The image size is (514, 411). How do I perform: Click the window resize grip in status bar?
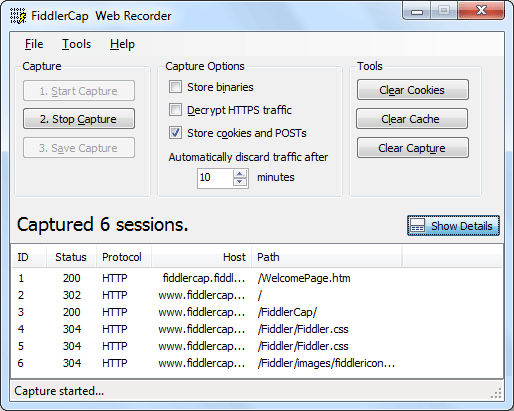pyautogui.click(x=497, y=393)
